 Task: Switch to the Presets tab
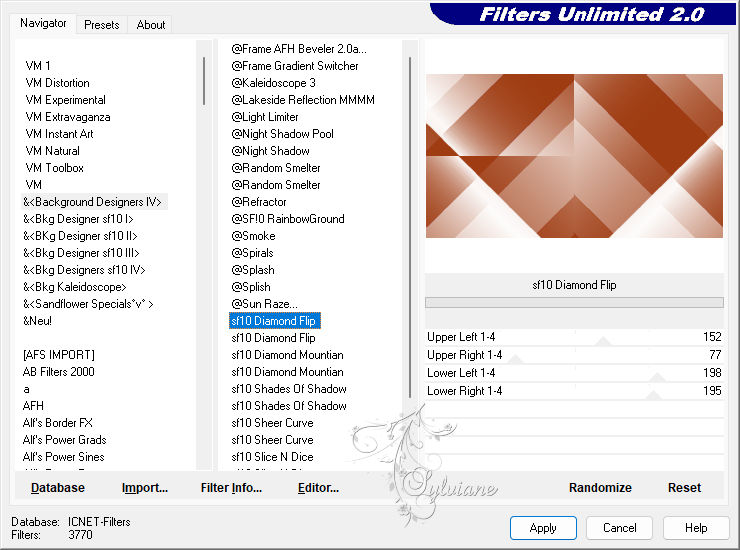pos(101,25)
